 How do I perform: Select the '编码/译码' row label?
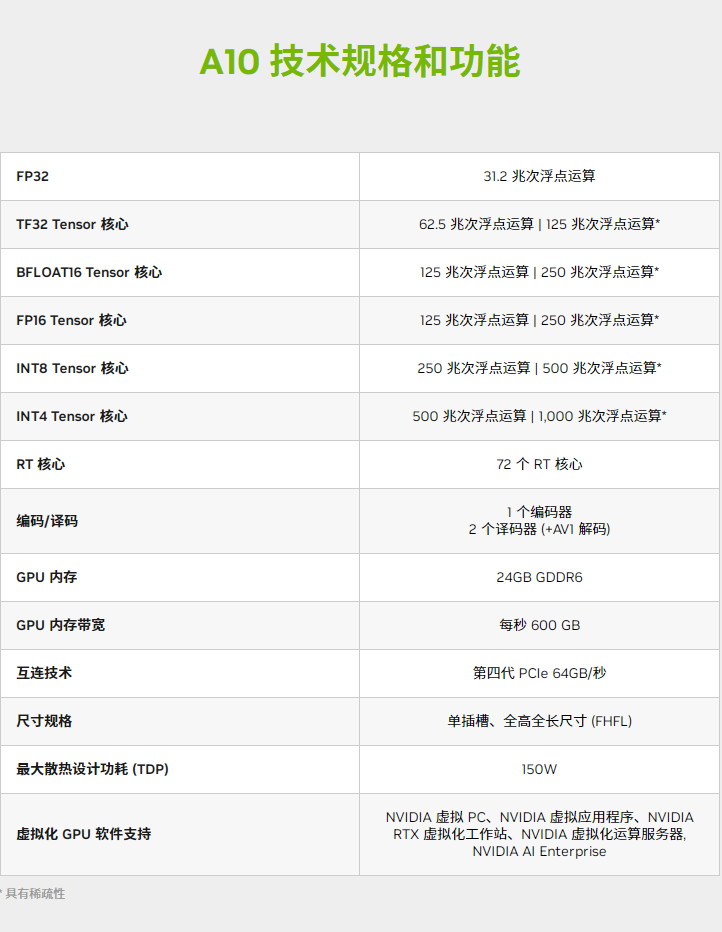(x=47, y=521)
